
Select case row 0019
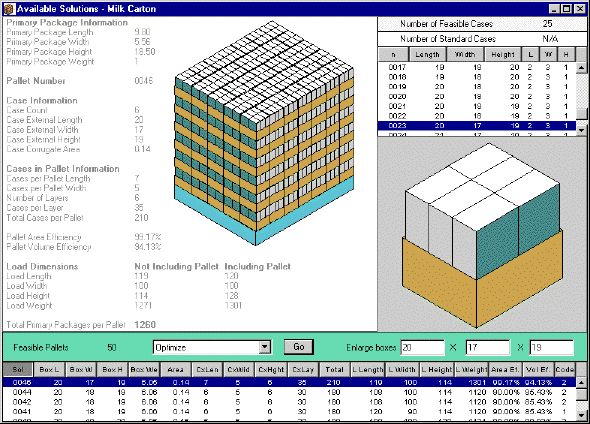477,87
